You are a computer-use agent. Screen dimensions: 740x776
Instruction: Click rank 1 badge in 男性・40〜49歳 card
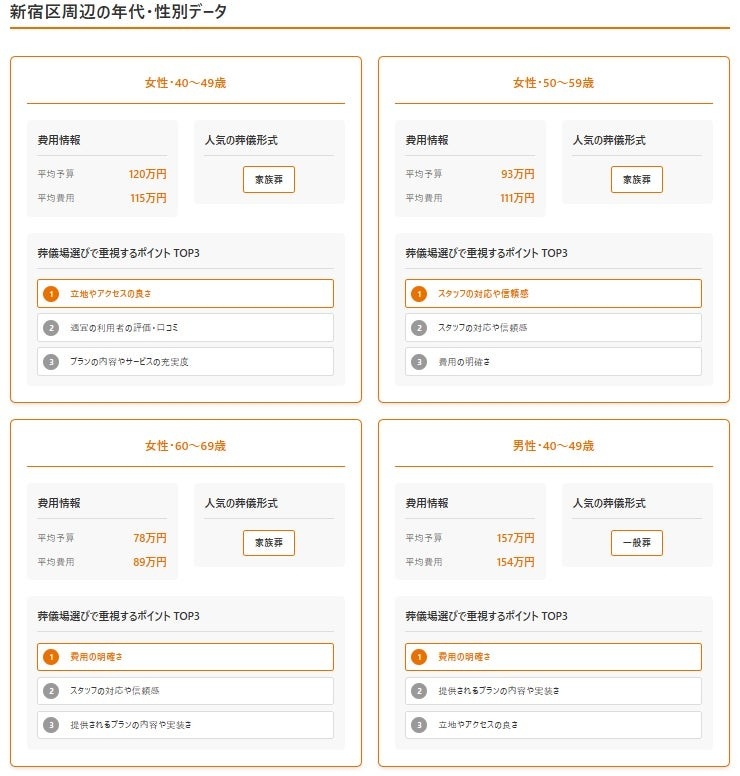coord(419,657)
